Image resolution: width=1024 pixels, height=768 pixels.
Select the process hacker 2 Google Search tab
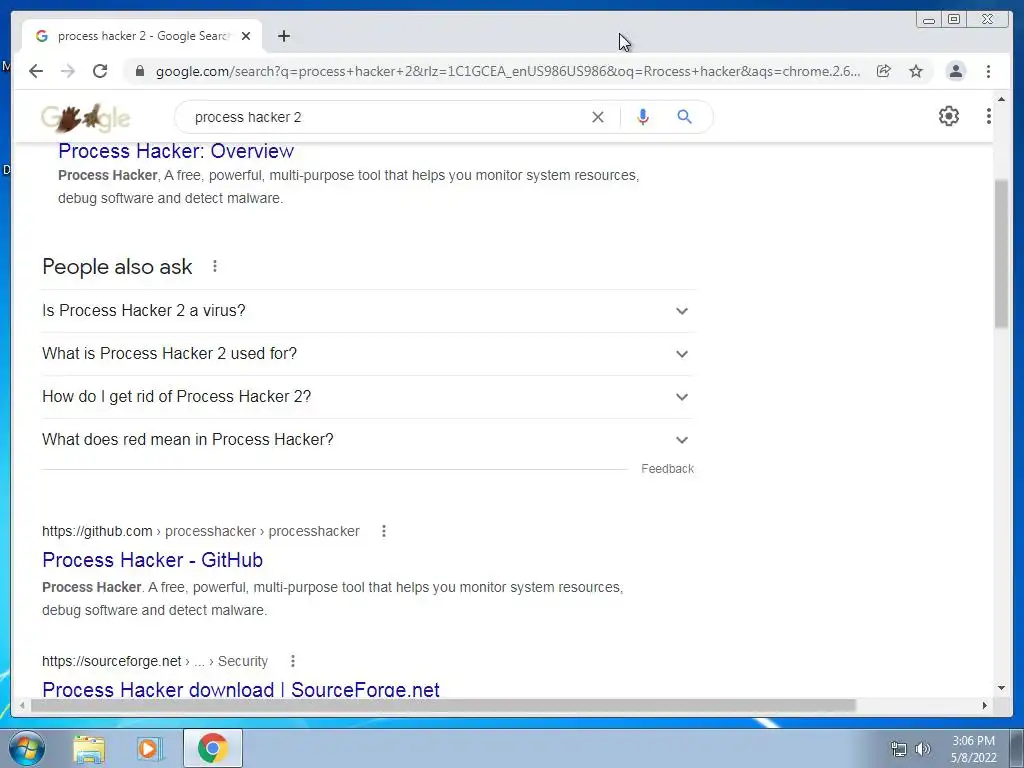click(142, 36)
